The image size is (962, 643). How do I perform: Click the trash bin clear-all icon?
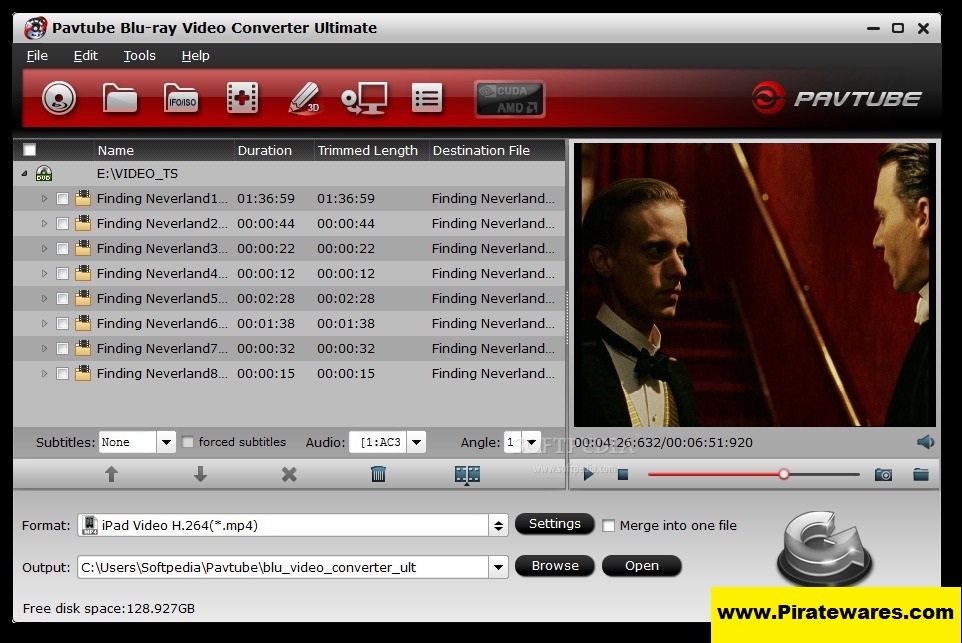(x=378, y=474)
